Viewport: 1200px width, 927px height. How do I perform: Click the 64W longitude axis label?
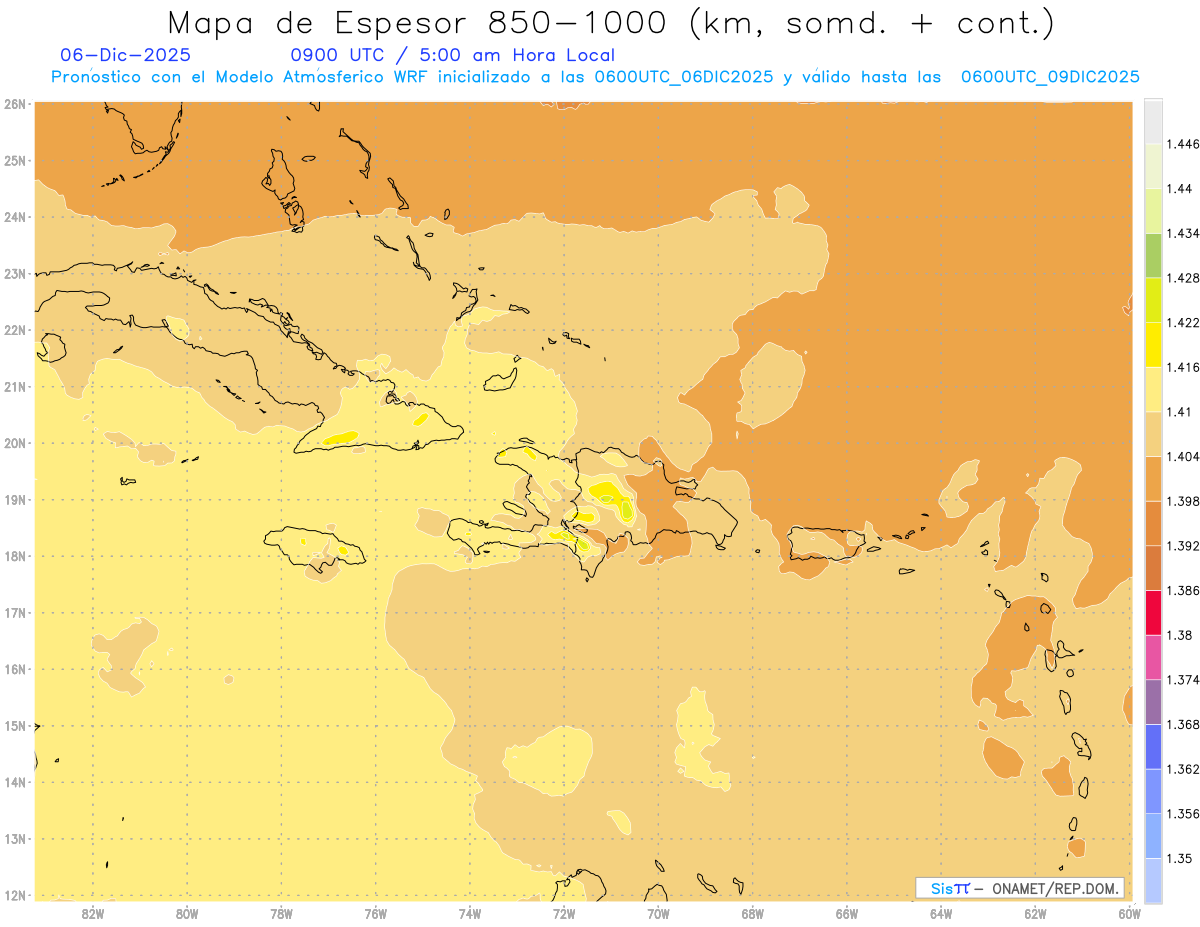pos(941,913)
